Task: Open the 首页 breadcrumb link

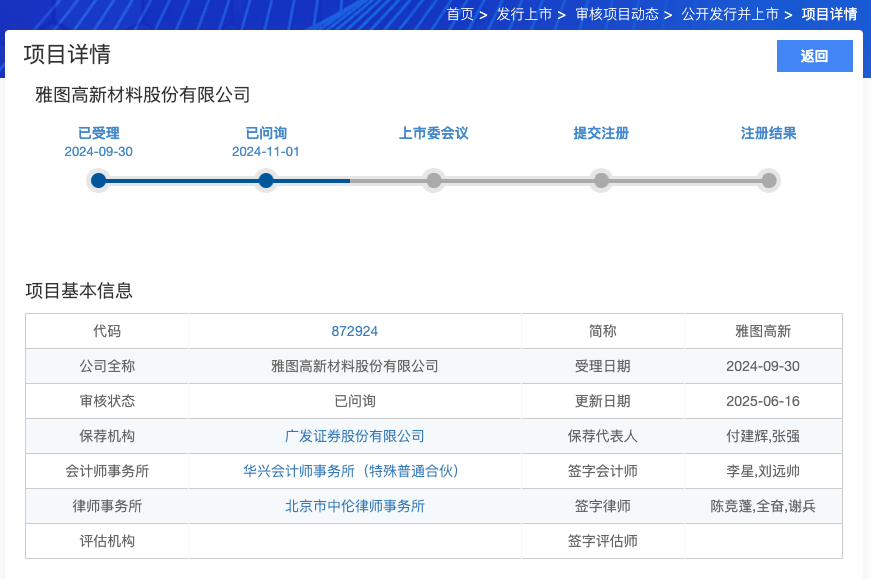Action: (460, 14)
